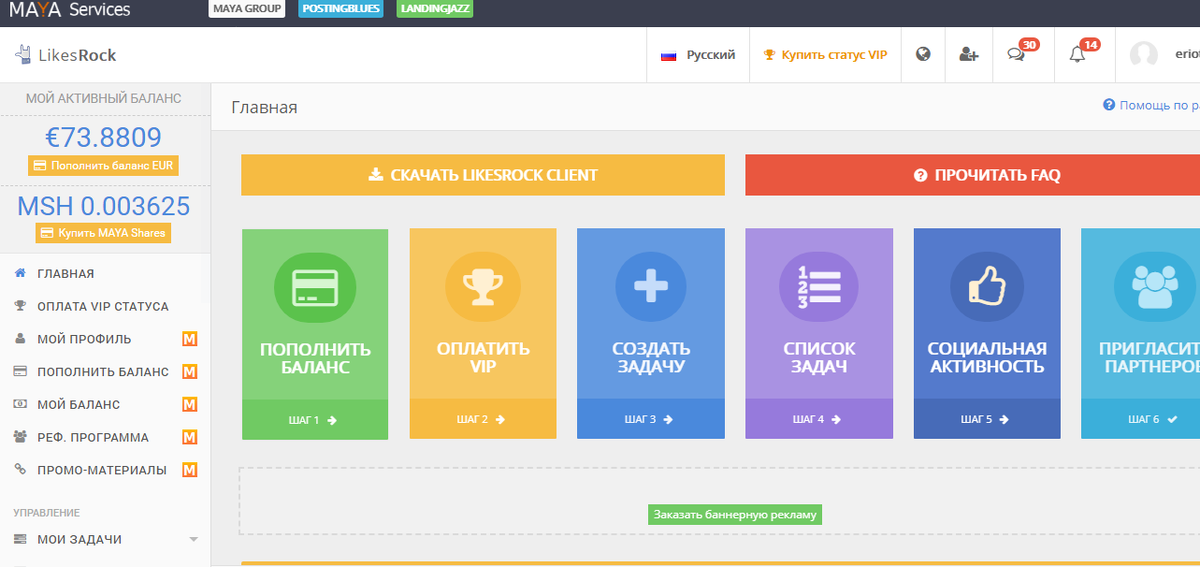Click the LikesRock logo
Viewport: 1200px width, 567px height.
(66, 55)
